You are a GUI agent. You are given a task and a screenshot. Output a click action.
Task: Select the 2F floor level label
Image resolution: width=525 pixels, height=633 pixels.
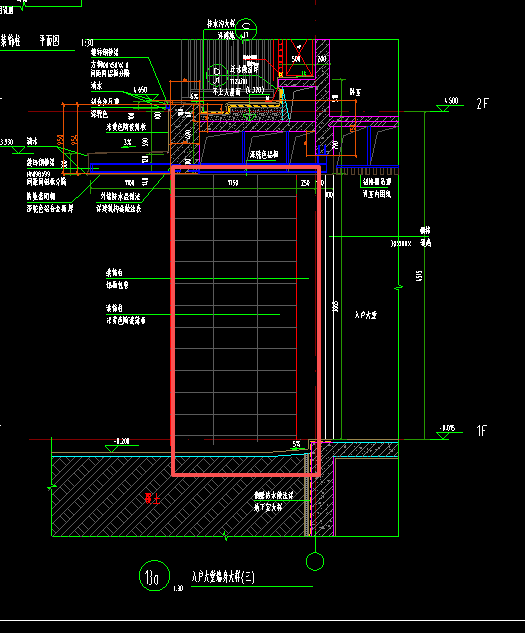tap(482, 104)
